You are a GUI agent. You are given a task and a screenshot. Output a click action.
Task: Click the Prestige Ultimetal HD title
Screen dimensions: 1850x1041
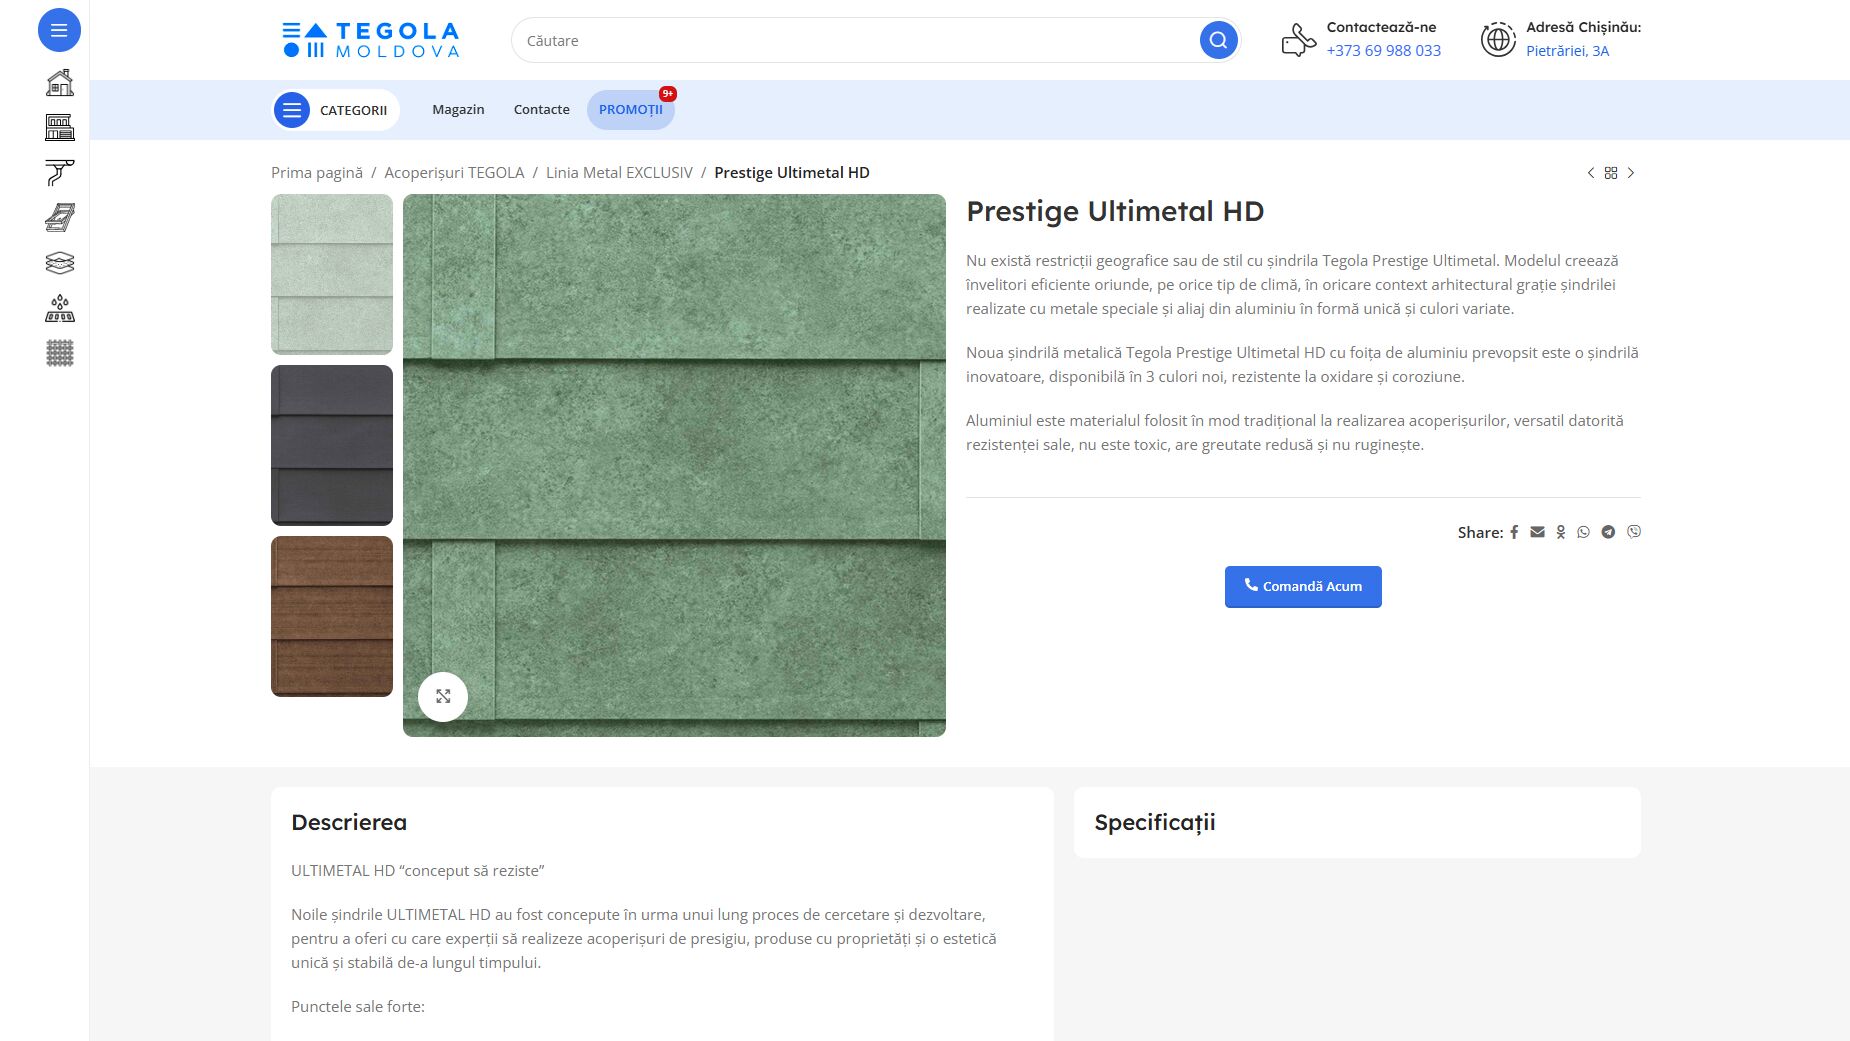(x=1115, y=212)
